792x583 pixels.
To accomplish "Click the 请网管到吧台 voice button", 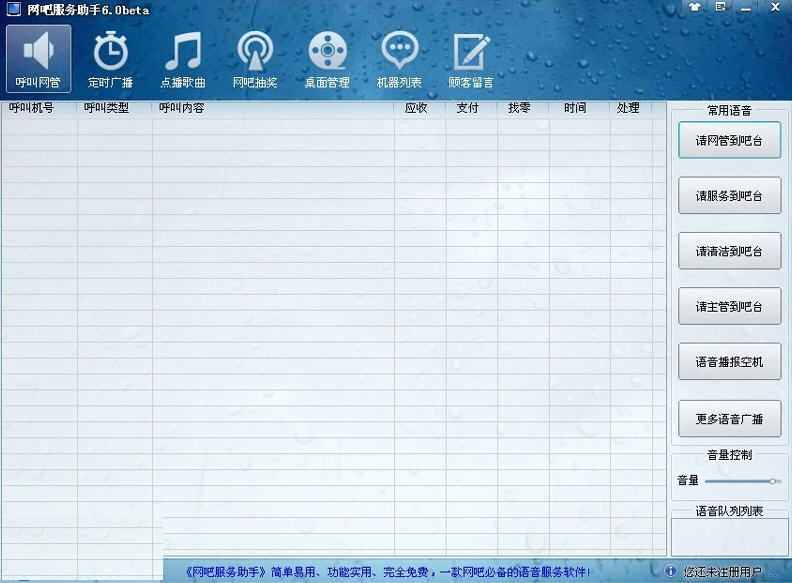I will (x=729, y=140).
